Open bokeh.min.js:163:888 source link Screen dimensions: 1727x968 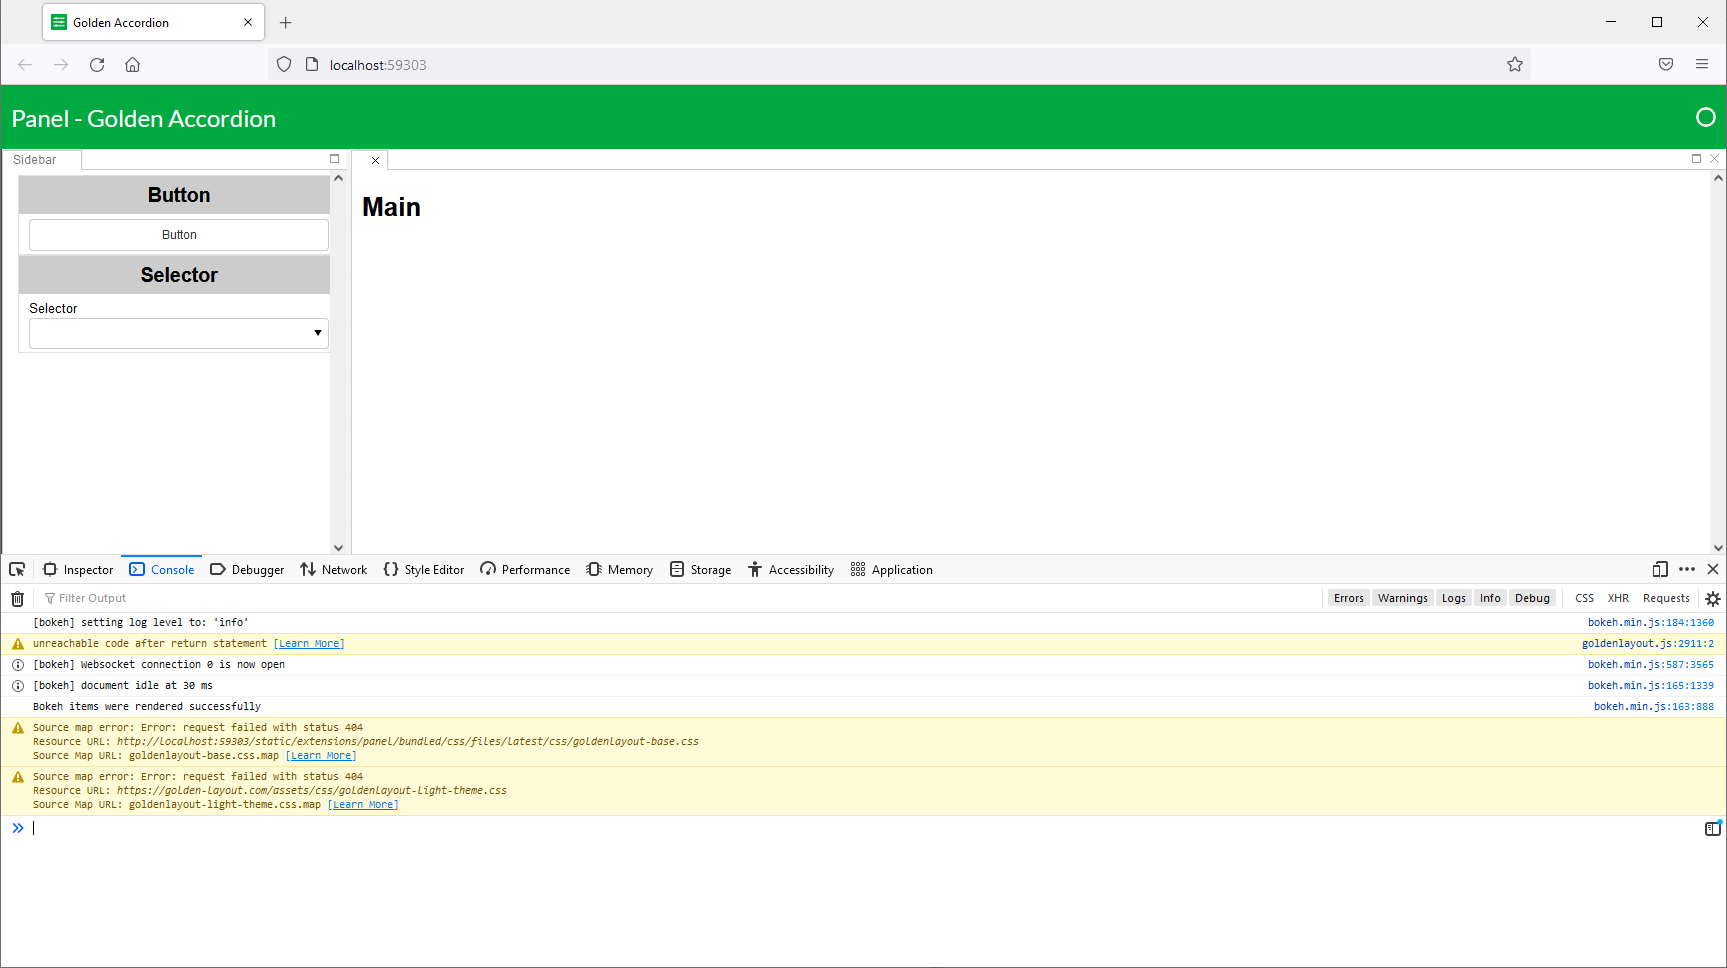1654,707
